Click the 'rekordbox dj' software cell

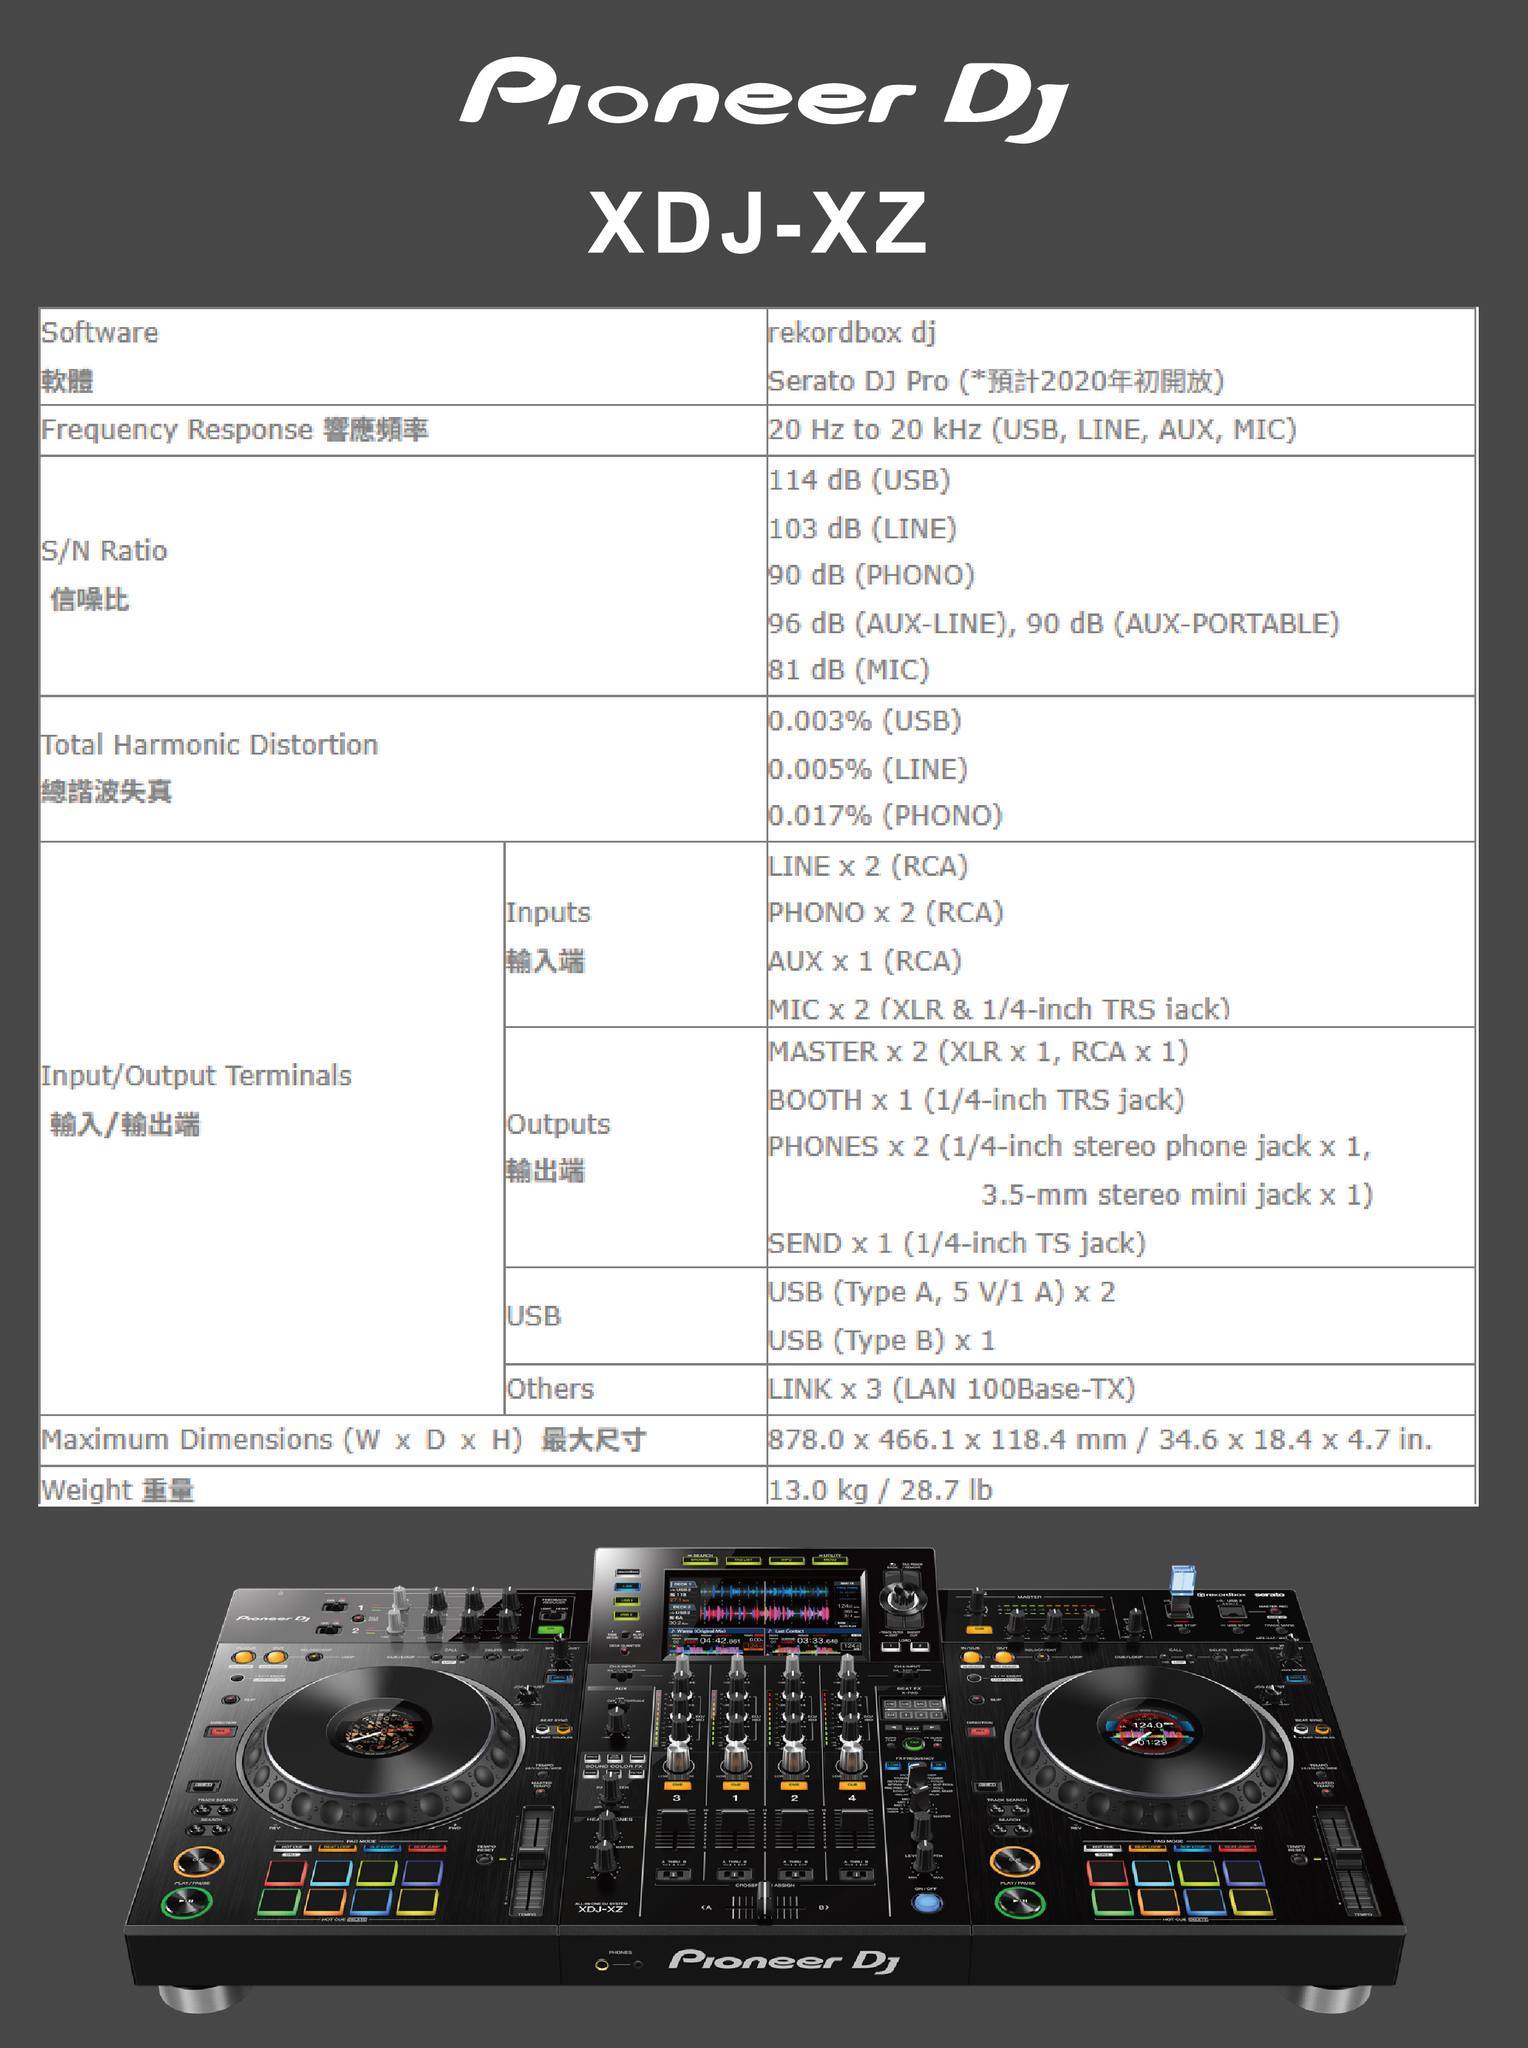(x=852, y=333)
